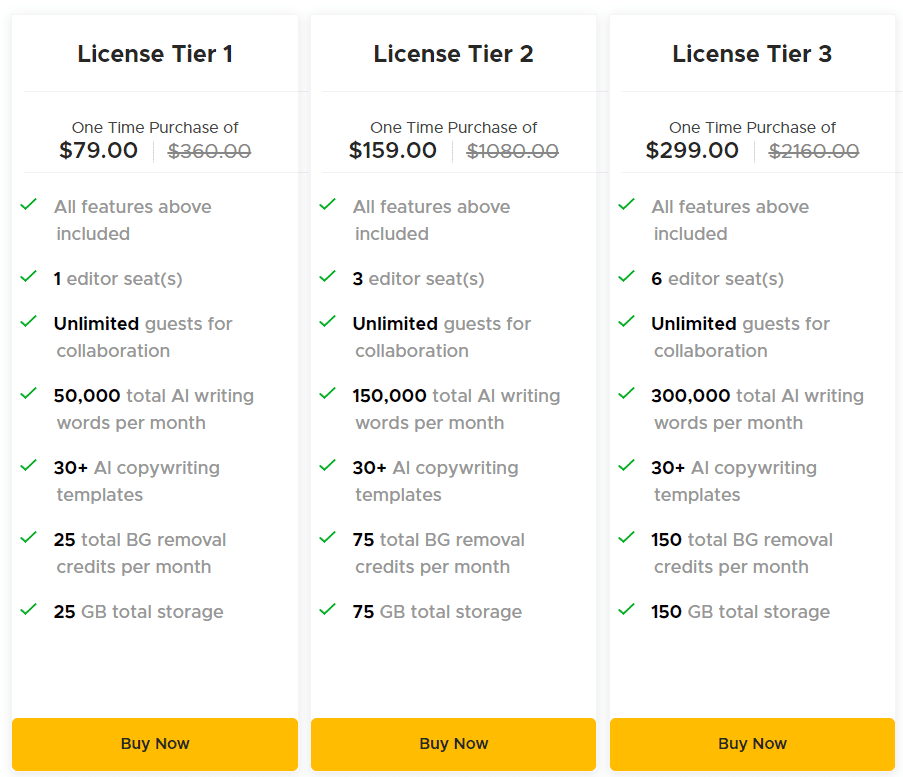Select the License Tier 3 heading
903x777 pixels.
pos(752,54)
